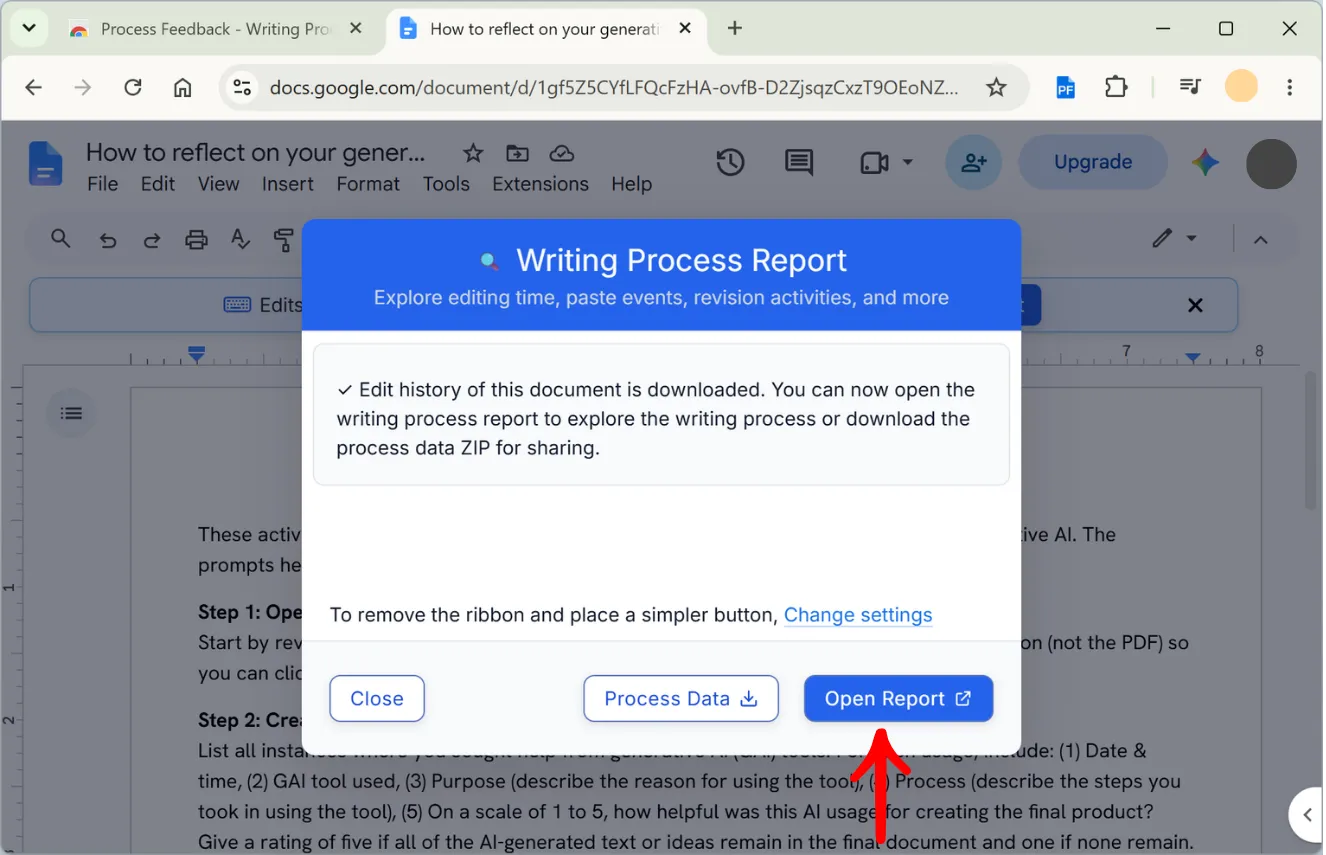The height and width of the screenshot is (855, 1326).
Task: Follow the Change settings link
Action: click(x=858, y=615)
